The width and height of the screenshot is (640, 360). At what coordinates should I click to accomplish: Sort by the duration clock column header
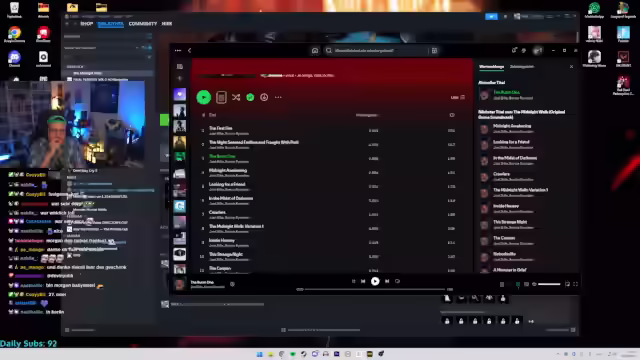tap(452, 115)
